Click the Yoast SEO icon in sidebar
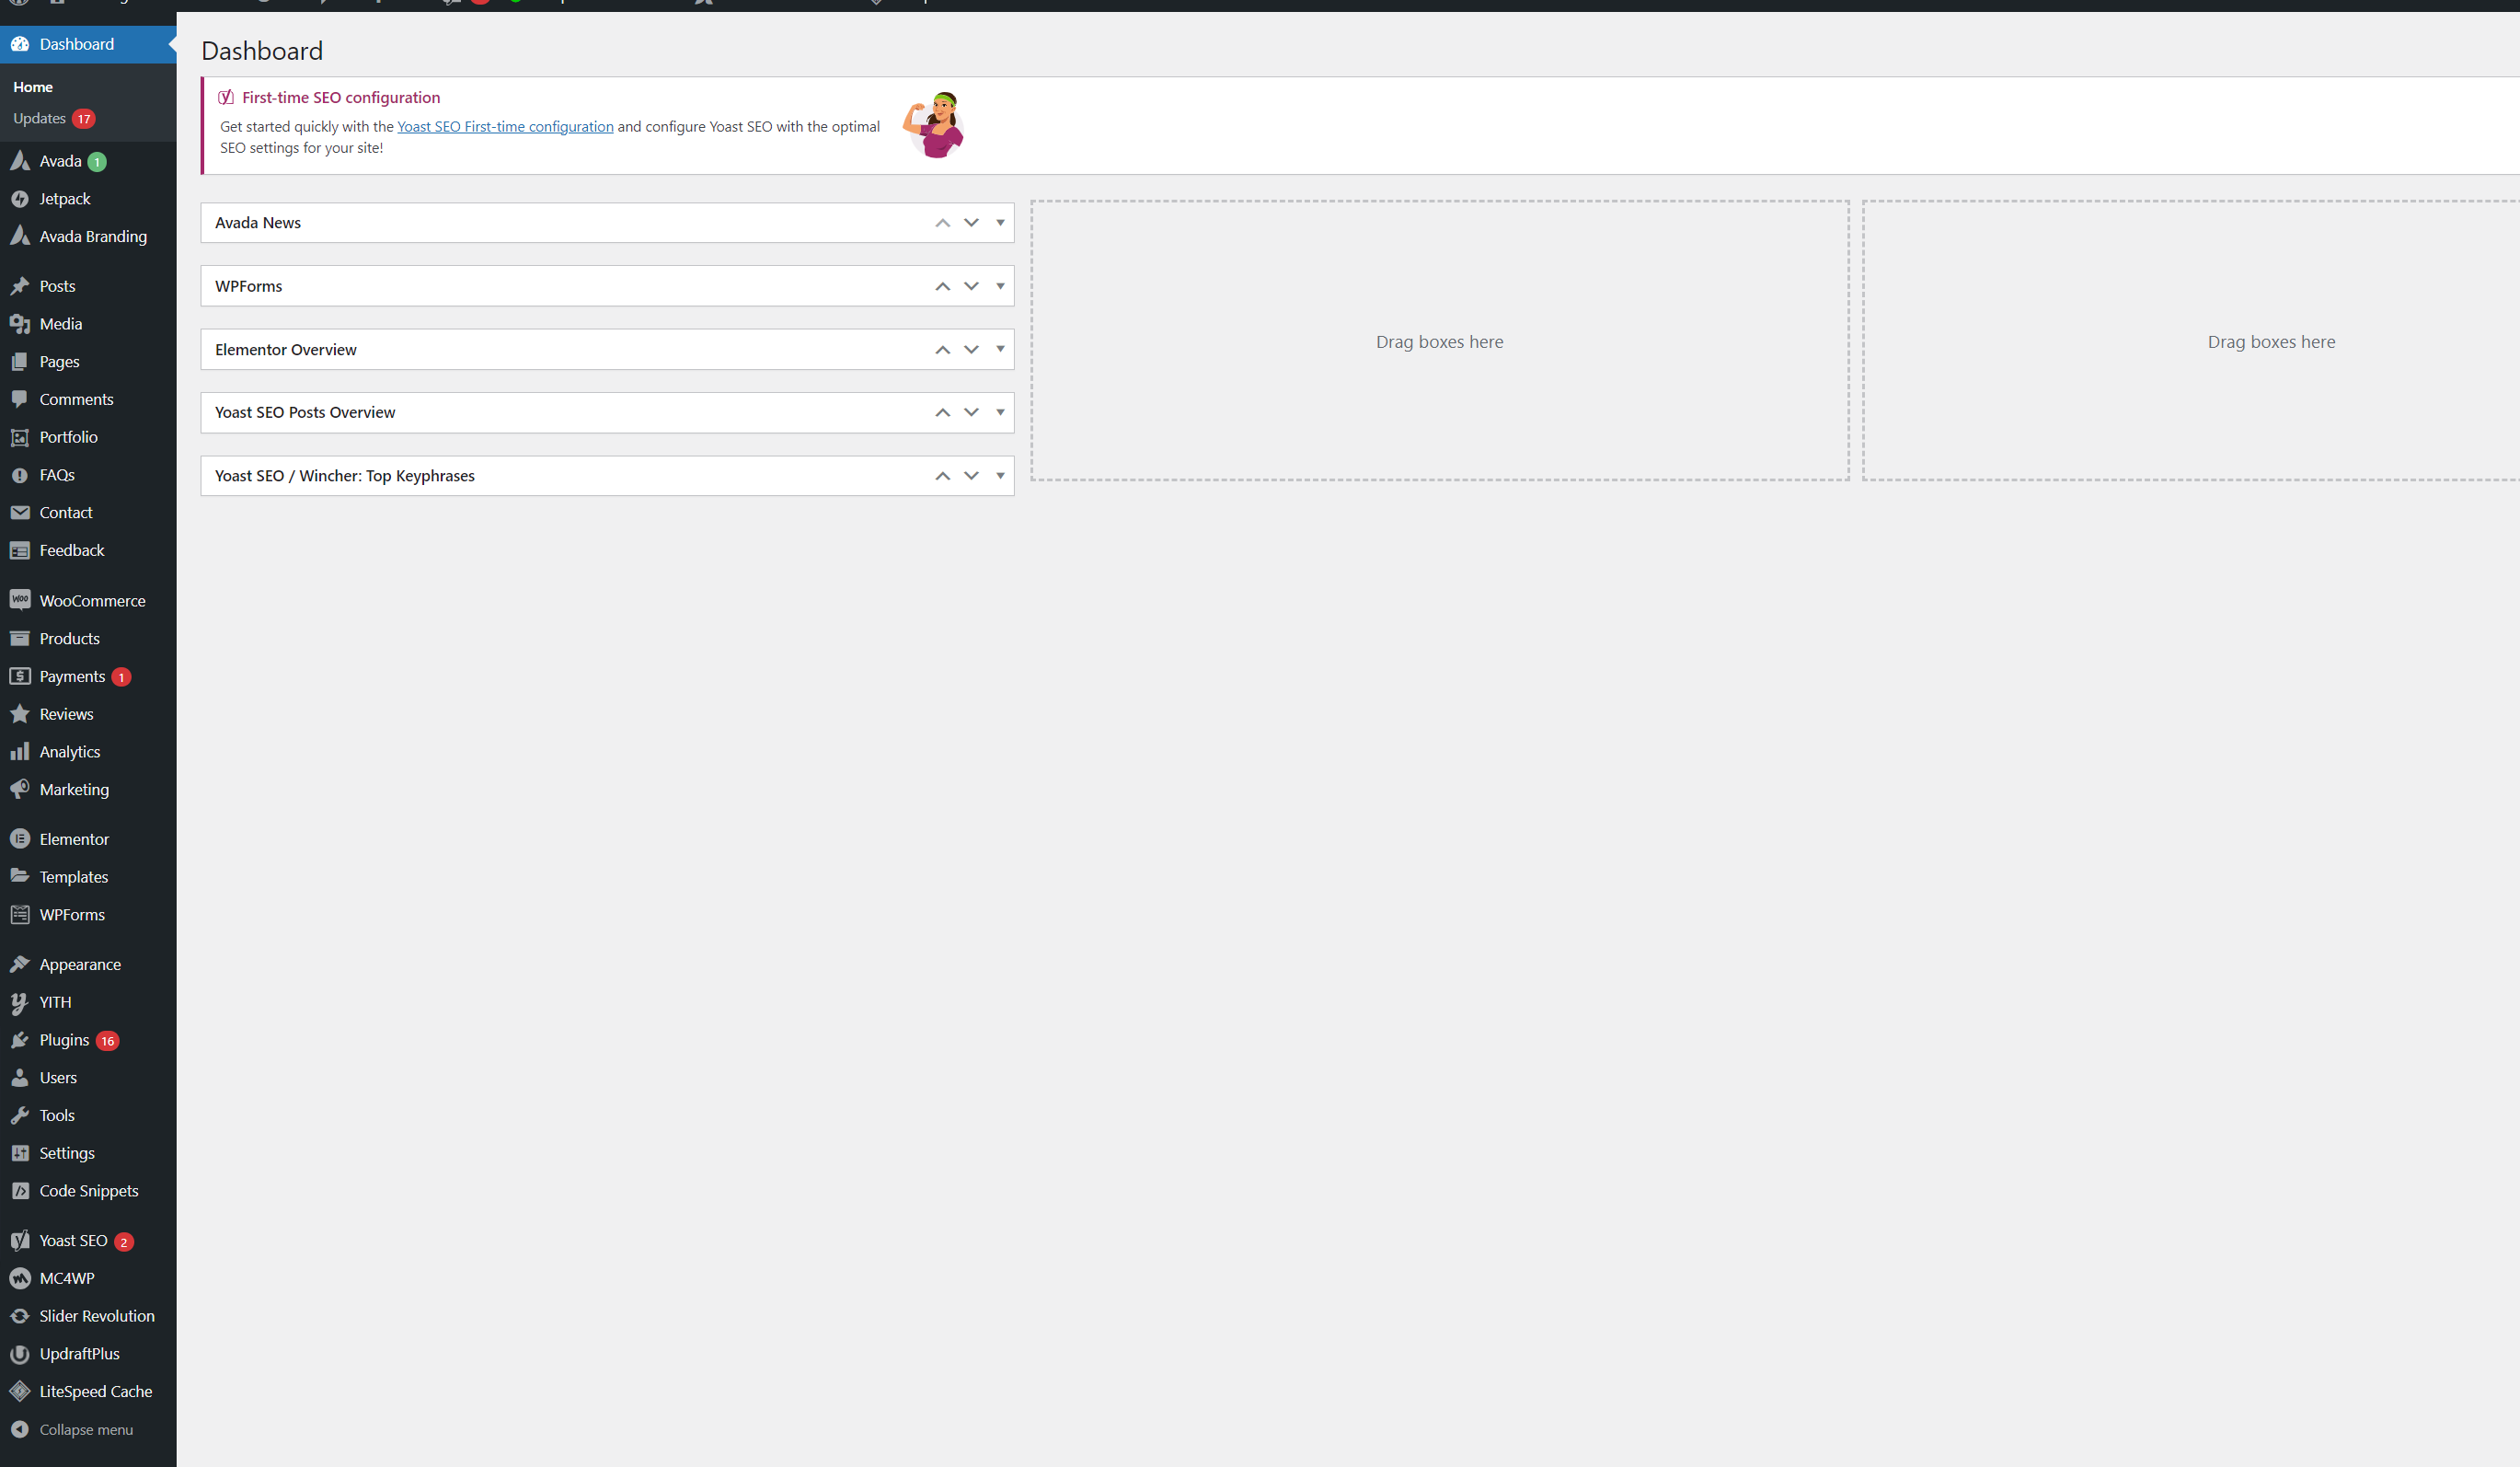Viewport: 2520px width, 1467px height. click(x=21, y=1240)
